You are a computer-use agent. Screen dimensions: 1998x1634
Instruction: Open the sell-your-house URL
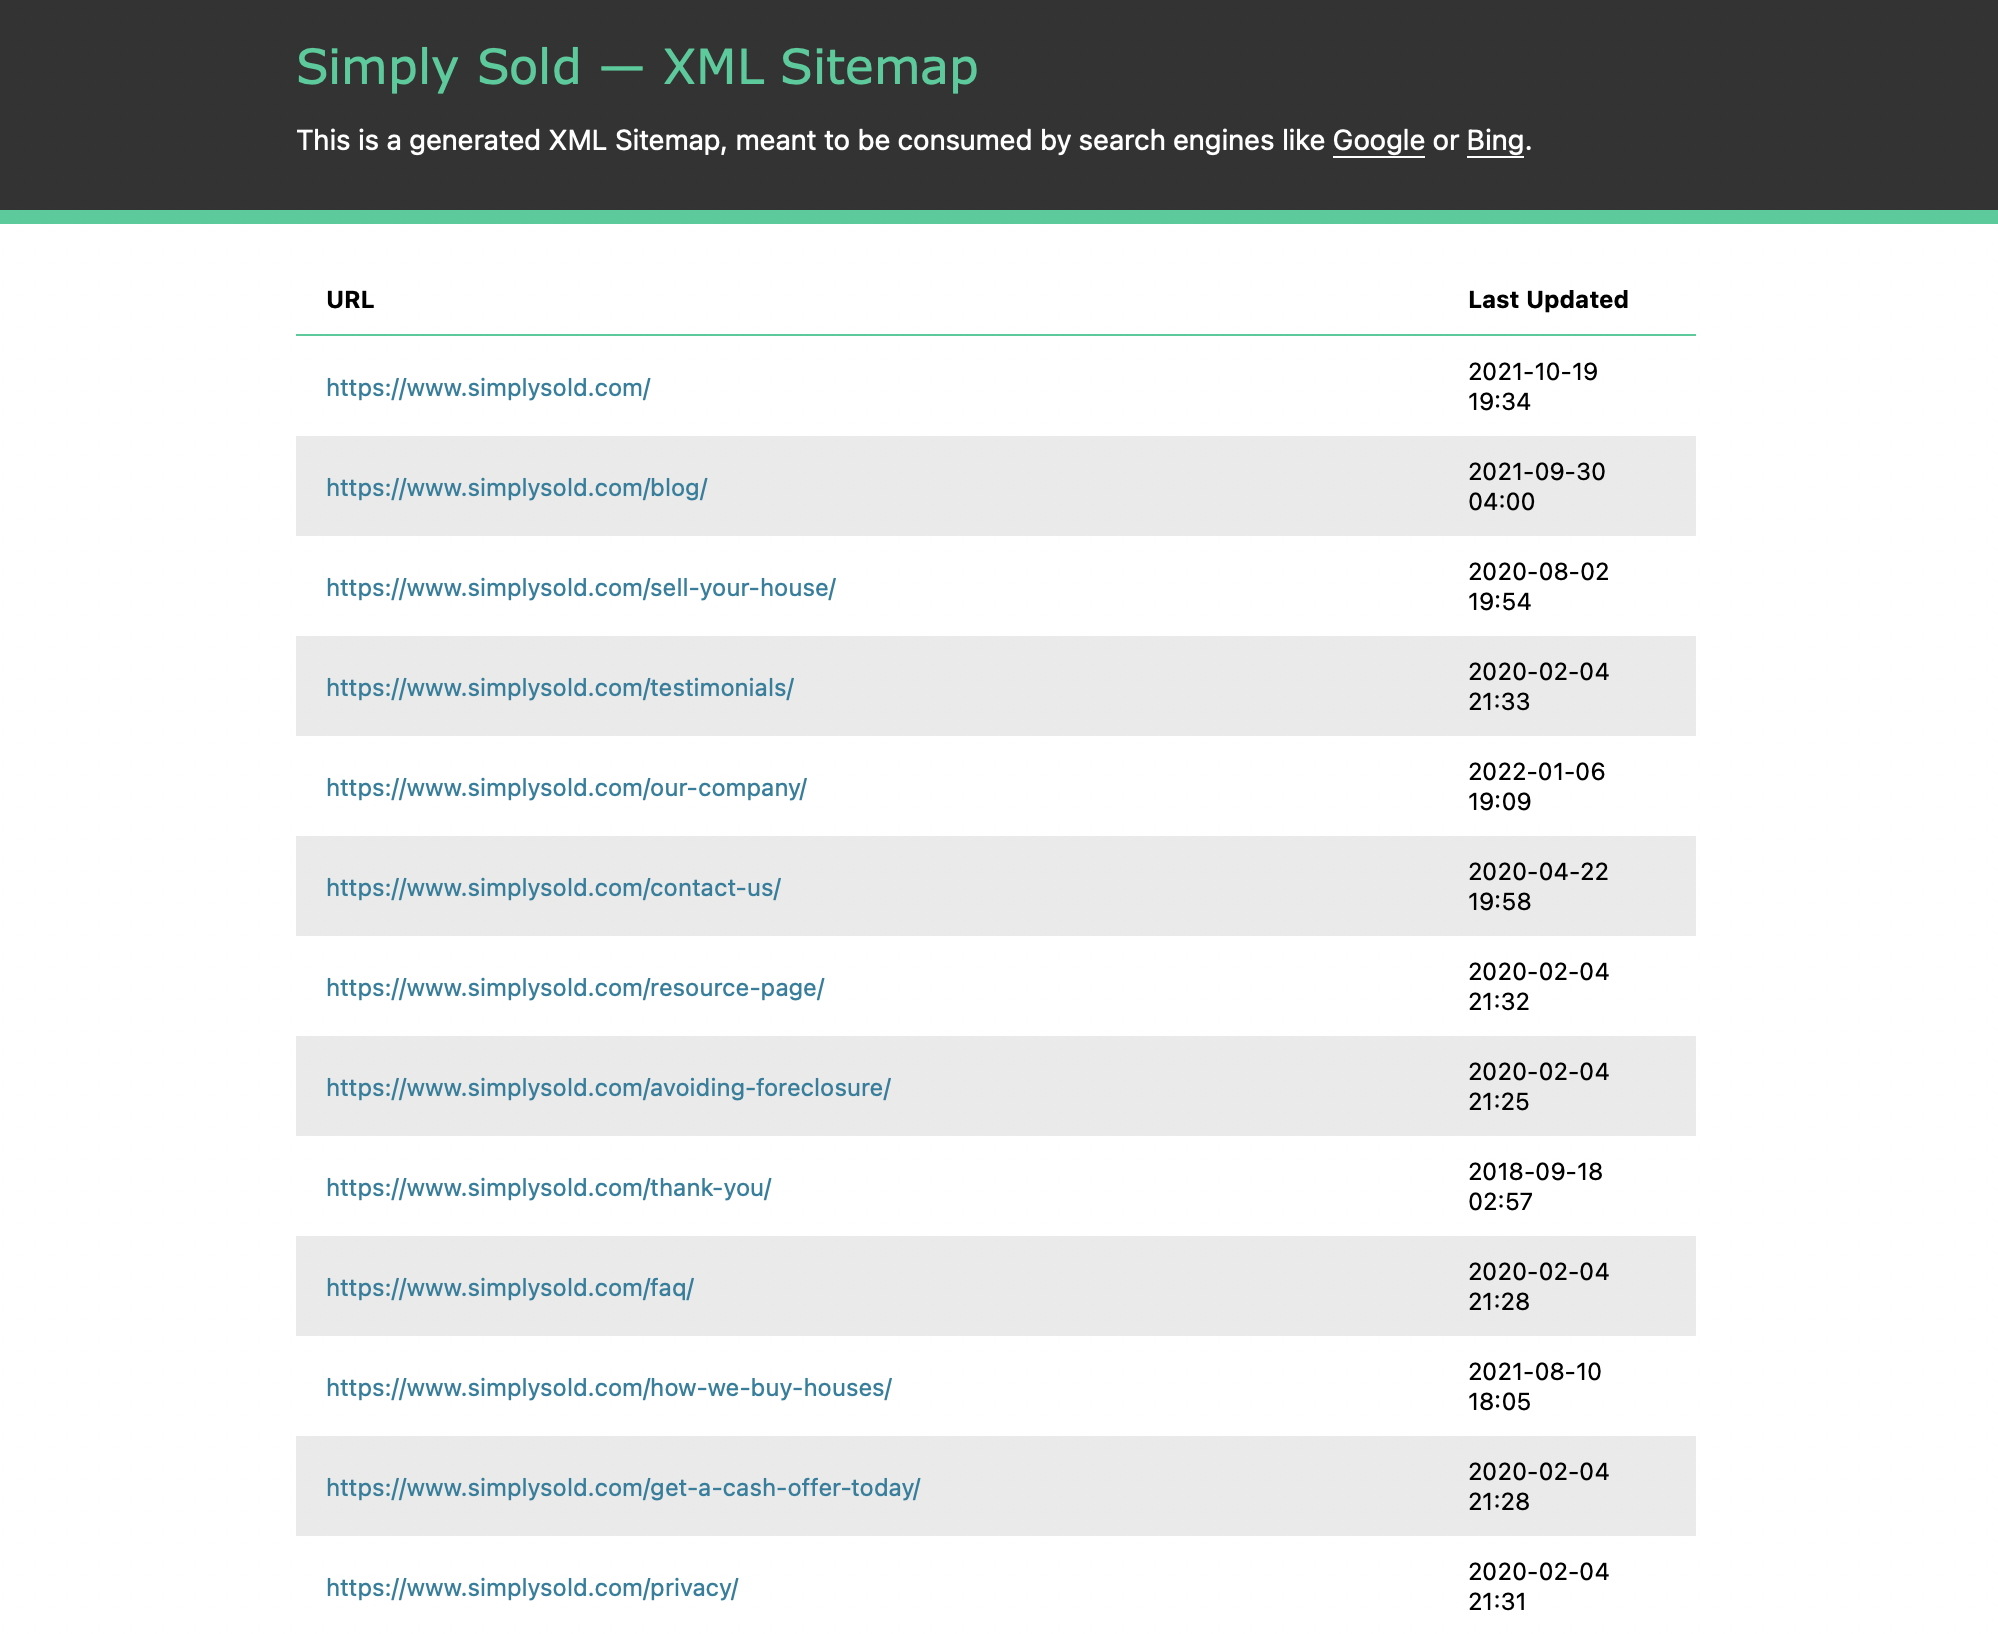[580, 588]
